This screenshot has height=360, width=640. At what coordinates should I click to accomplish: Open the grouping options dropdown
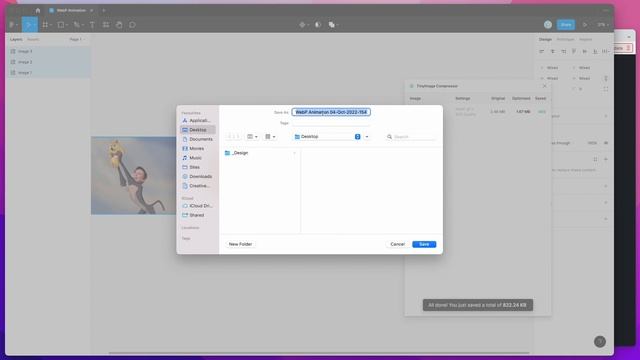tap(270, 137)
